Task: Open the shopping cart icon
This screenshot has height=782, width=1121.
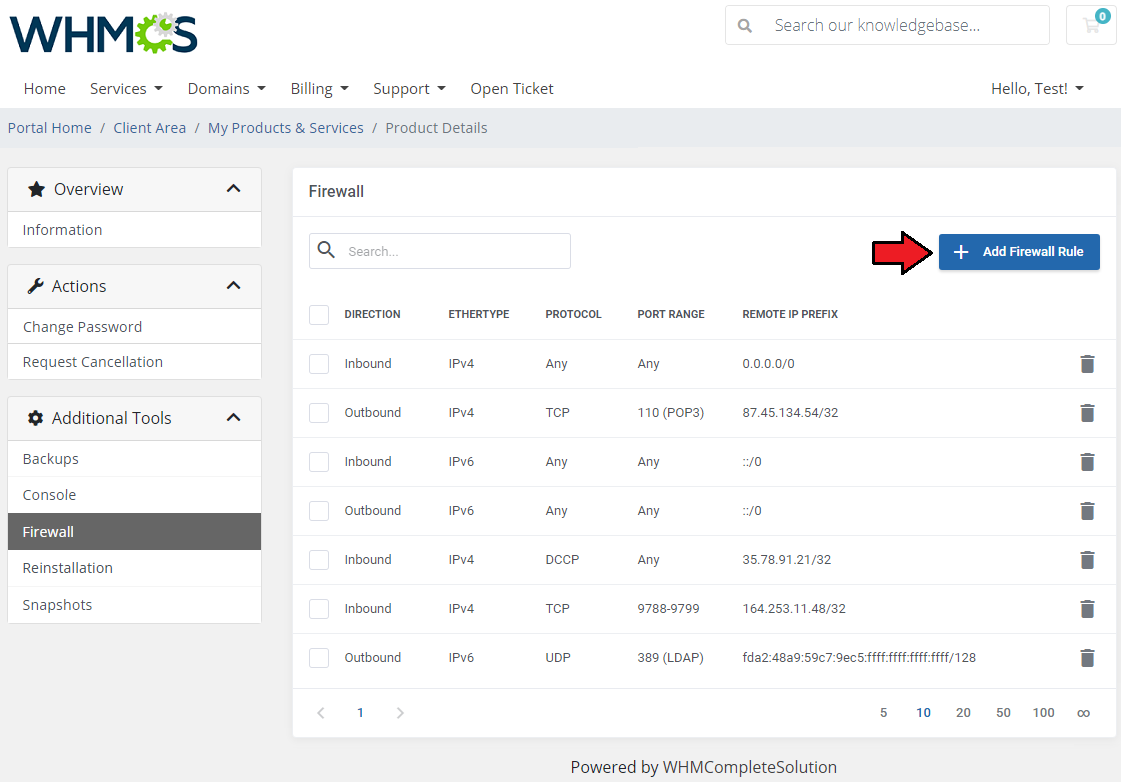Action: (1091, 26)
